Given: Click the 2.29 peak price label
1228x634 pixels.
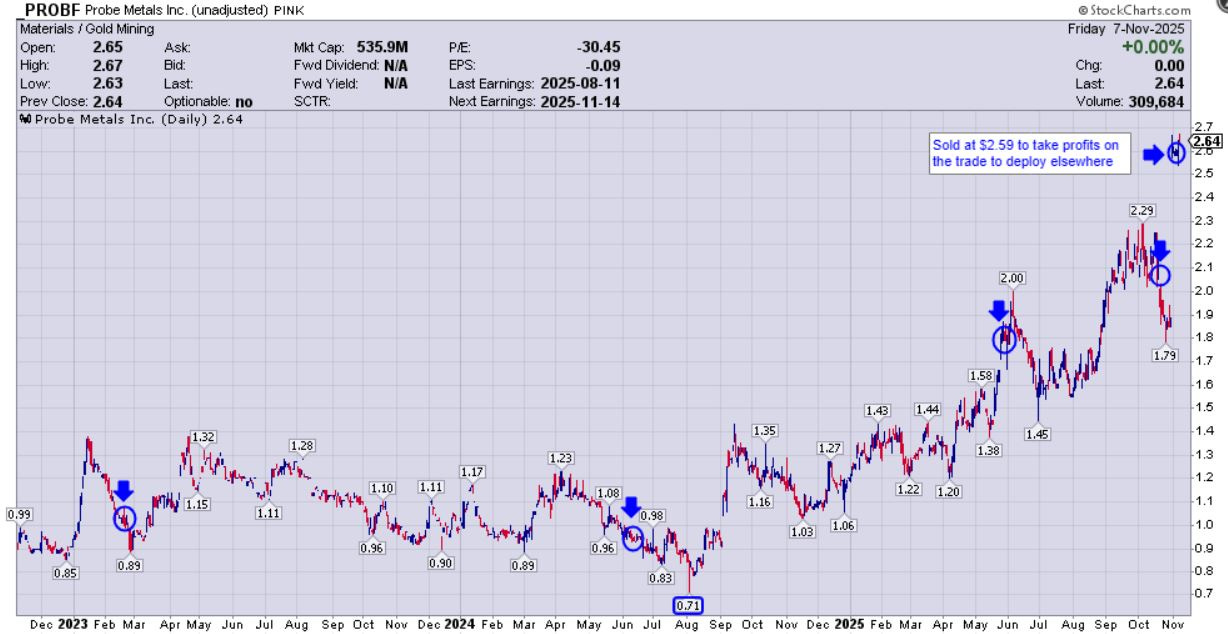Looking at the screenshot, I should (x=1141, y=210).
